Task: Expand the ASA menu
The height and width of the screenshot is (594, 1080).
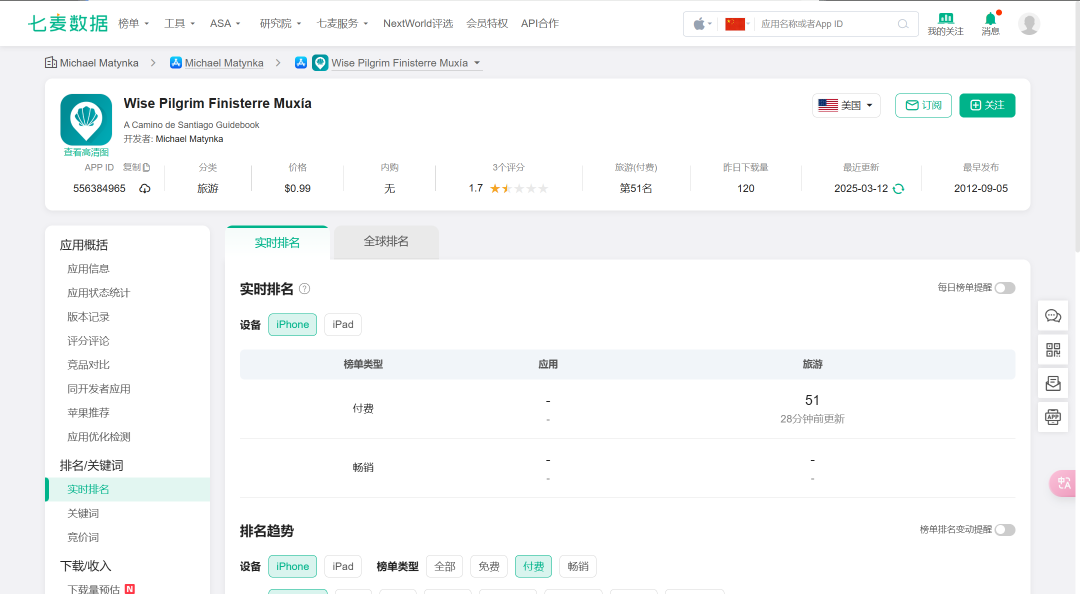Action: (225, 23)
